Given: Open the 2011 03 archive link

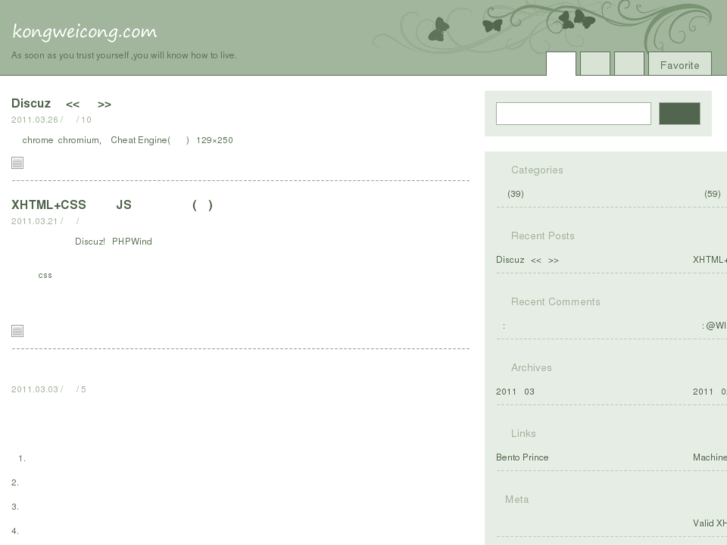Looking at the screenshot, I should pyautogui.click(x=515, y=391).
